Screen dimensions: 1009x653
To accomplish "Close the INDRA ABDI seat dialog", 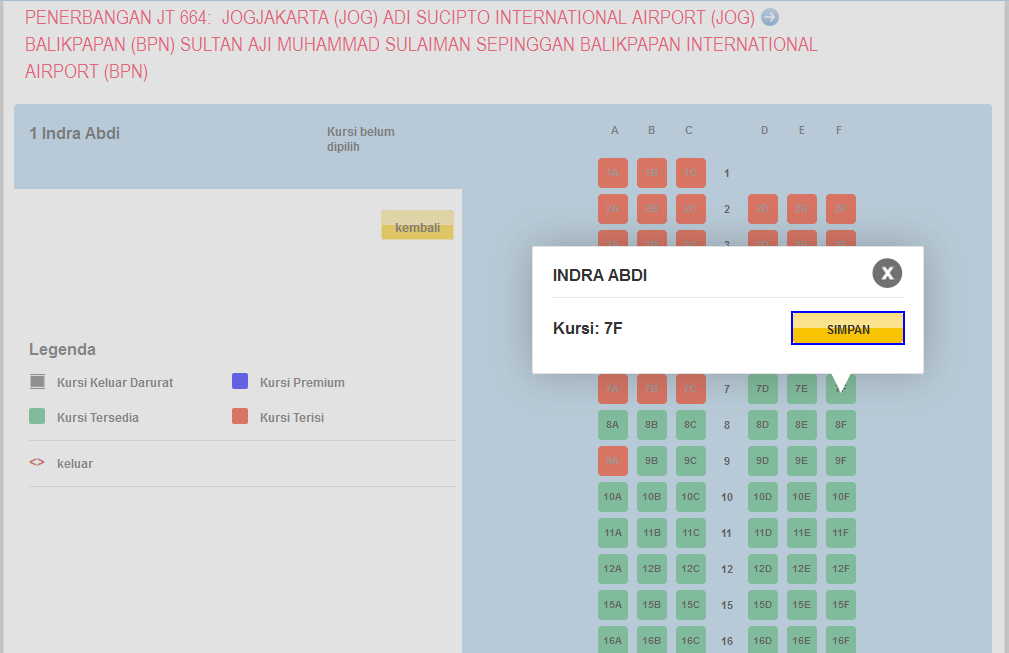I will [886, 273].
